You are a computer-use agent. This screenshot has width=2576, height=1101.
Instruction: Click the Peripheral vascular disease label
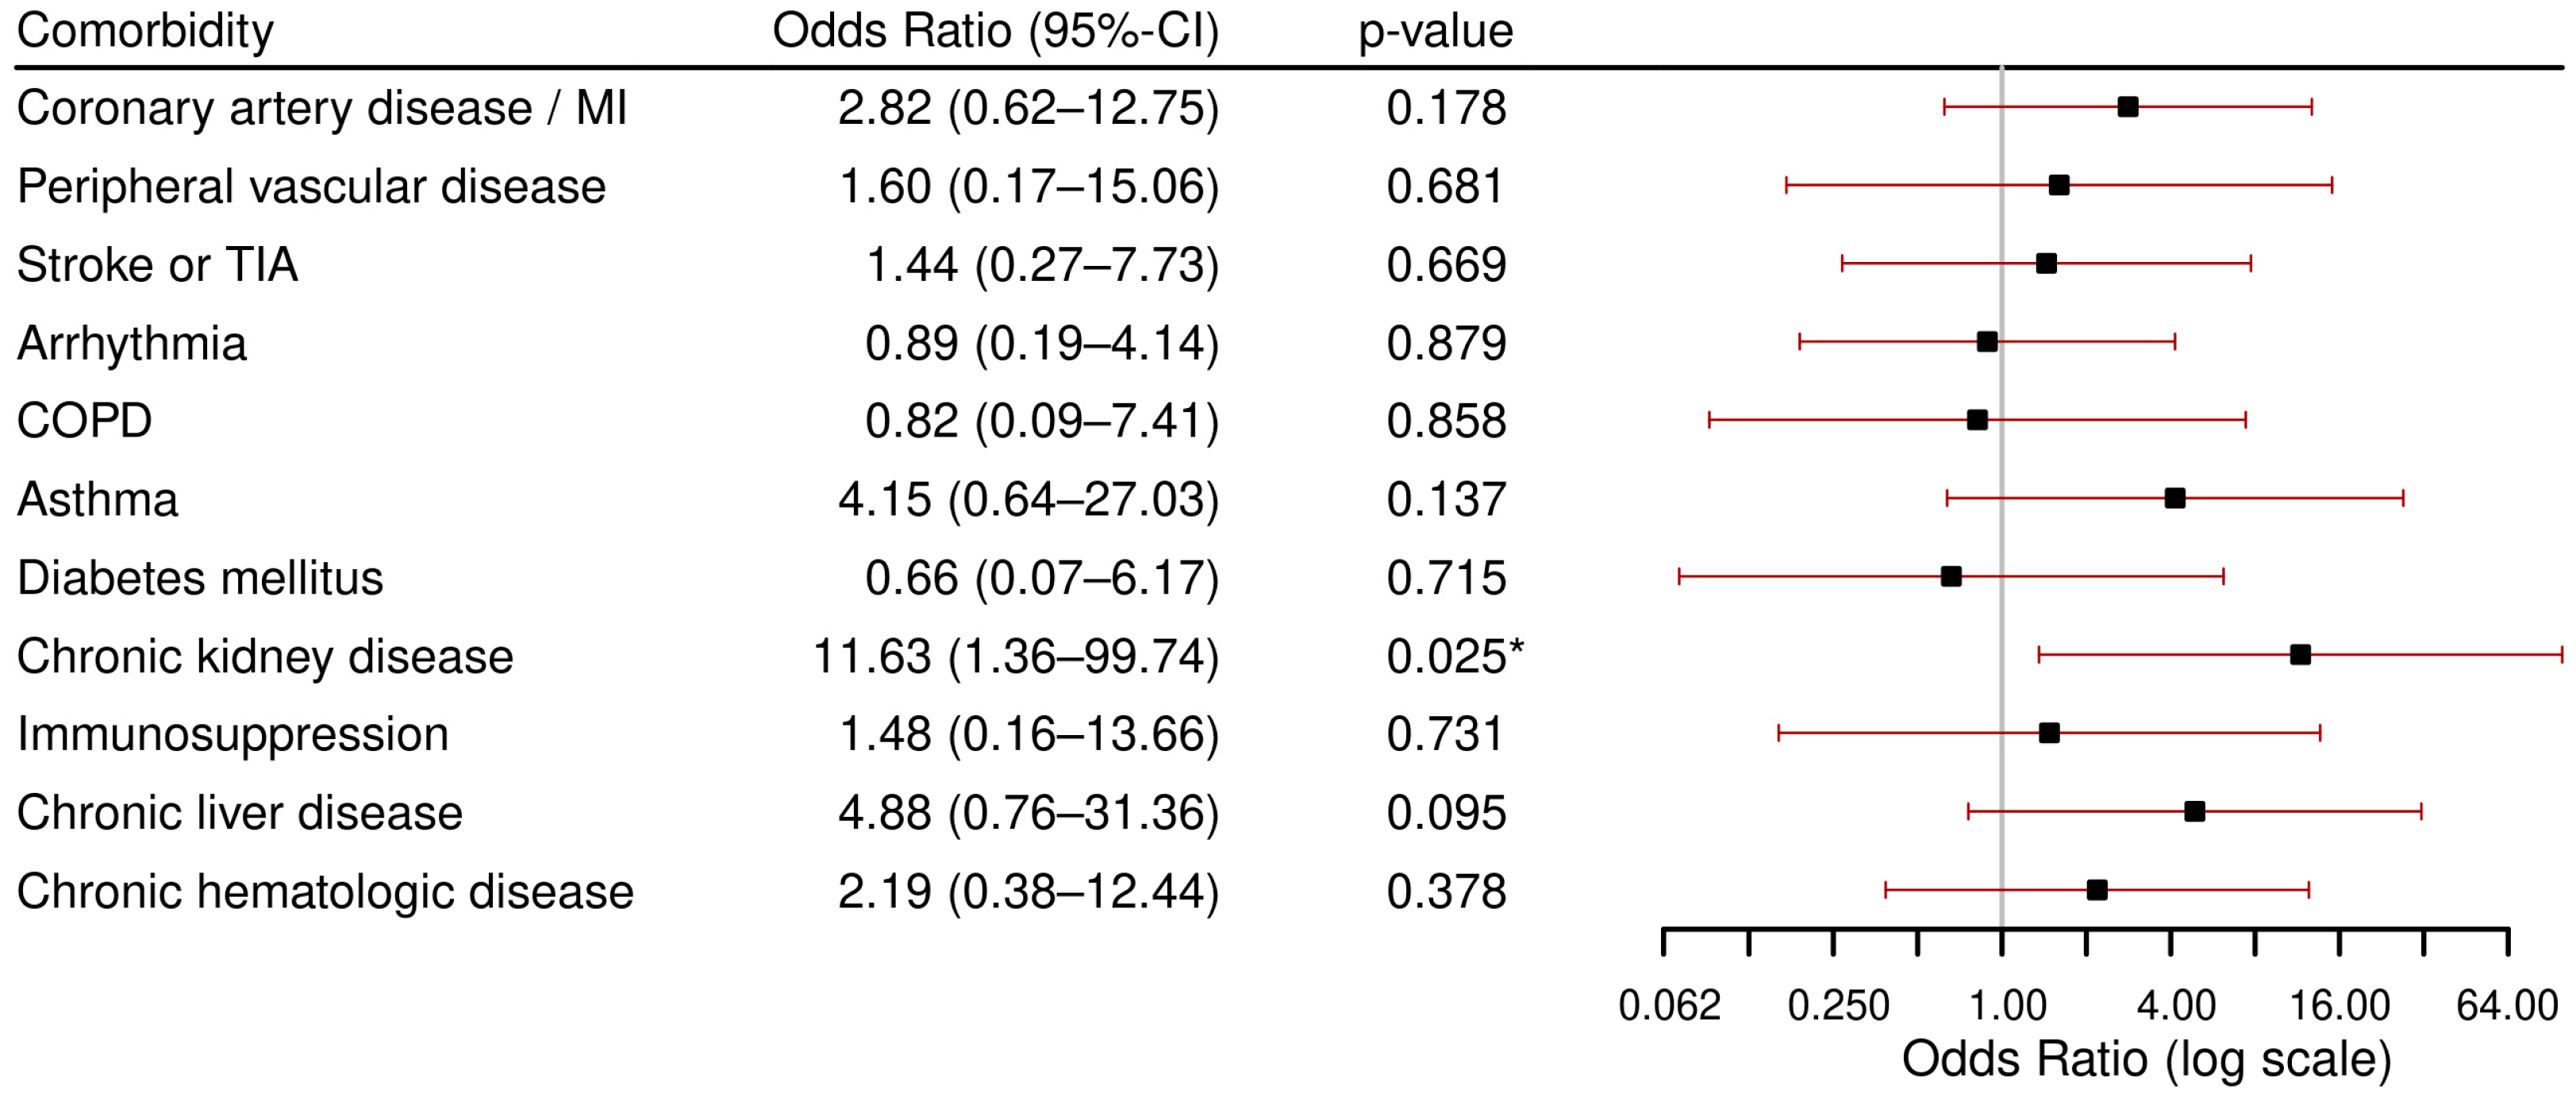[x=311, y=187]
